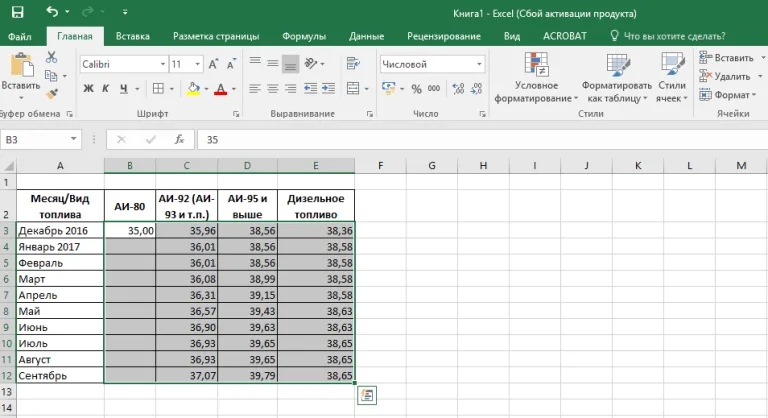
Task: Apply the red font color A
Action: (x=221, y=89)
